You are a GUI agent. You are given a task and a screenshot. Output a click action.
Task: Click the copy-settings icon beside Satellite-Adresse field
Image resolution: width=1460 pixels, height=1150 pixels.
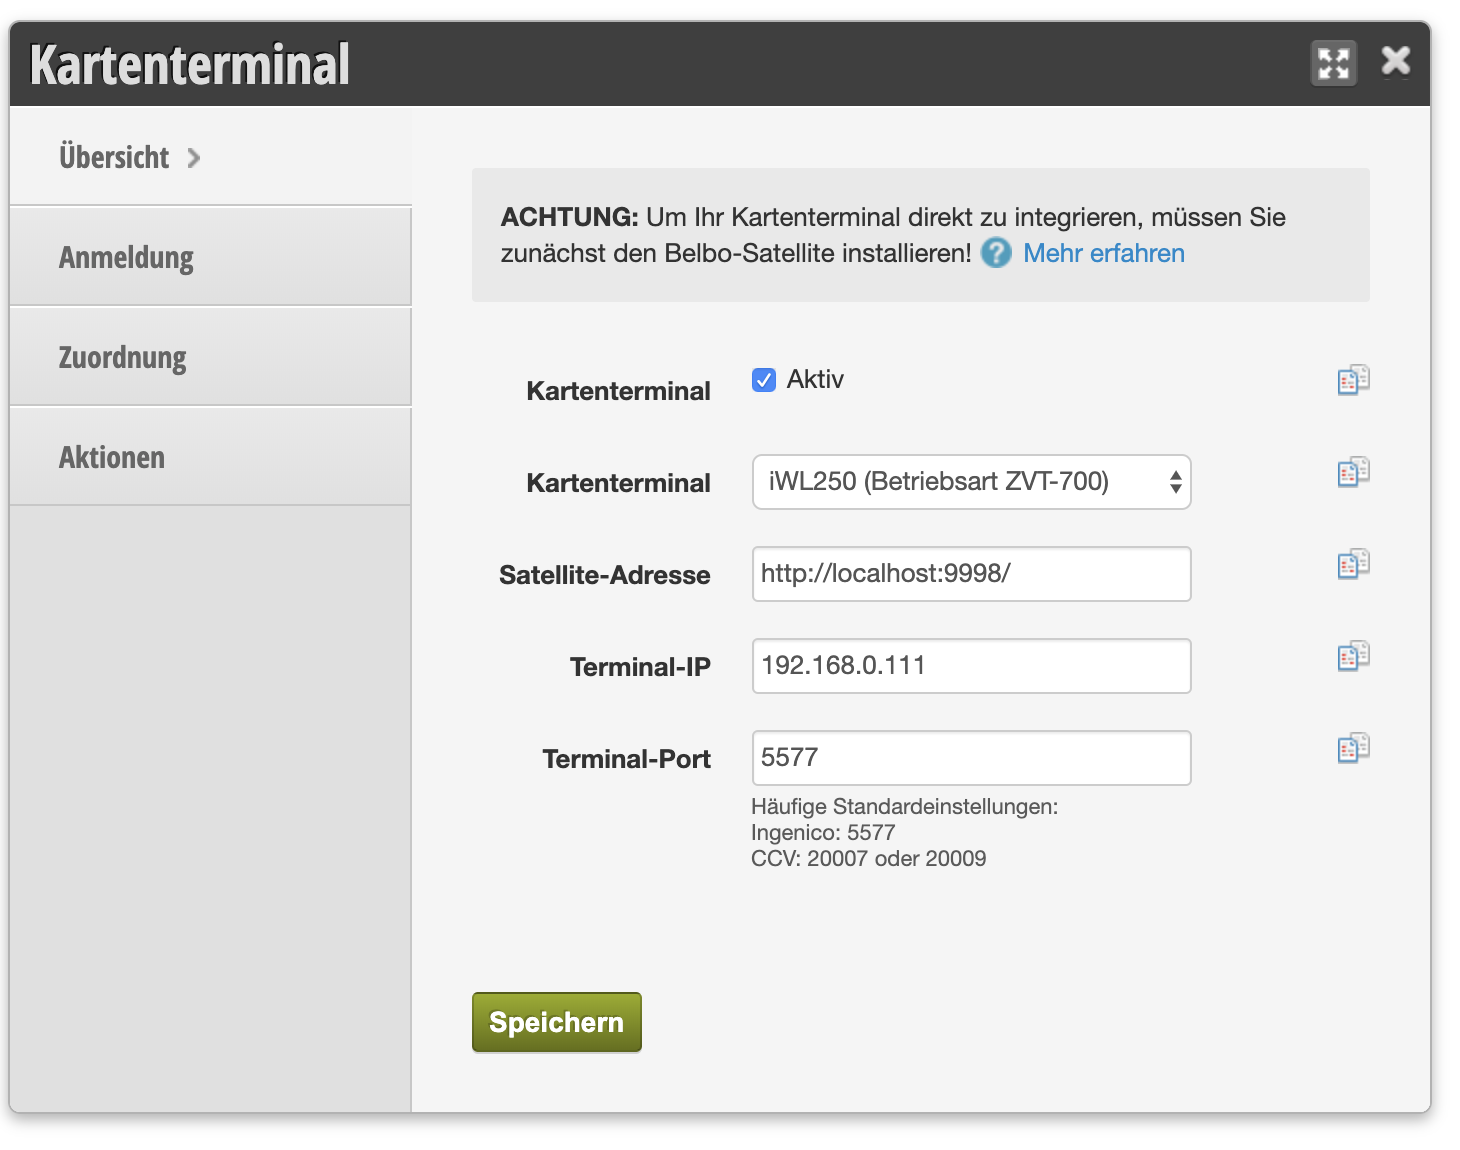coord(1353,564)
